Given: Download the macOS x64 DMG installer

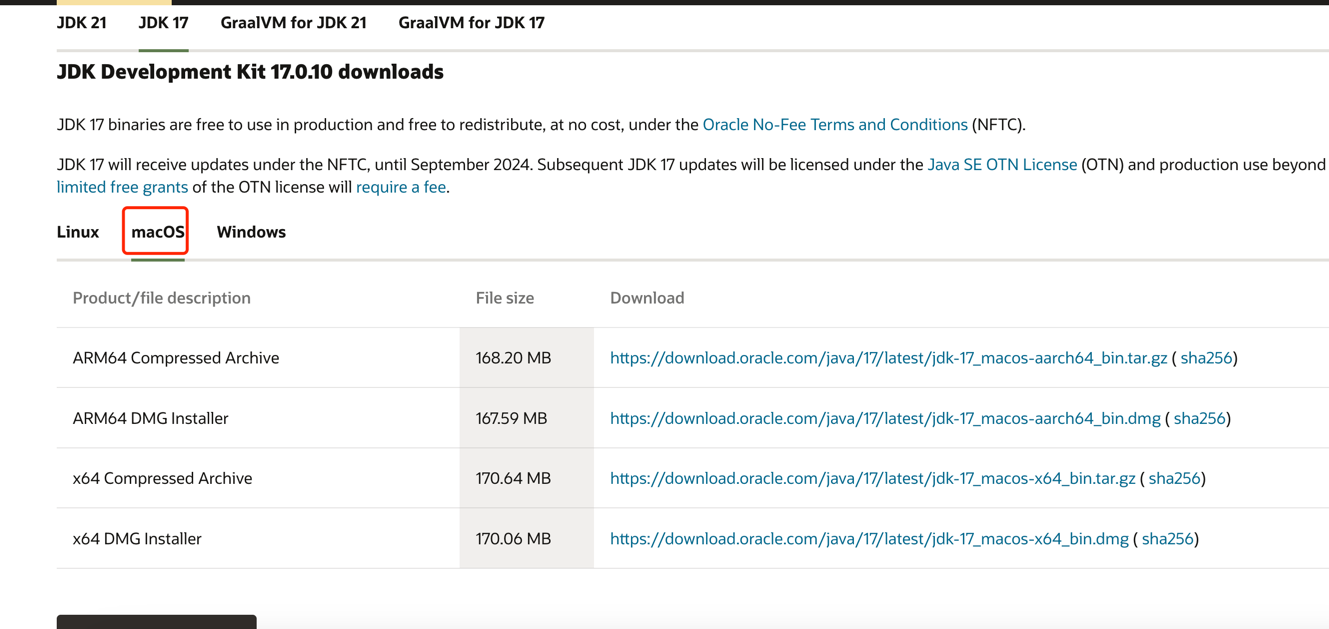Looking at the screenshot, I should pyautogui.click(x=869, y=538).
